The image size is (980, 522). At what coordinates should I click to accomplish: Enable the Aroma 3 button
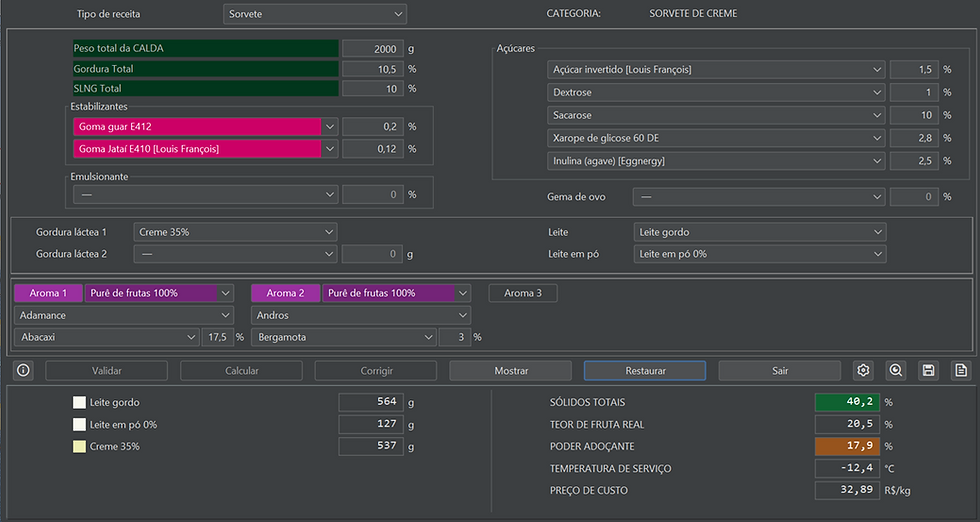point(523,293)
